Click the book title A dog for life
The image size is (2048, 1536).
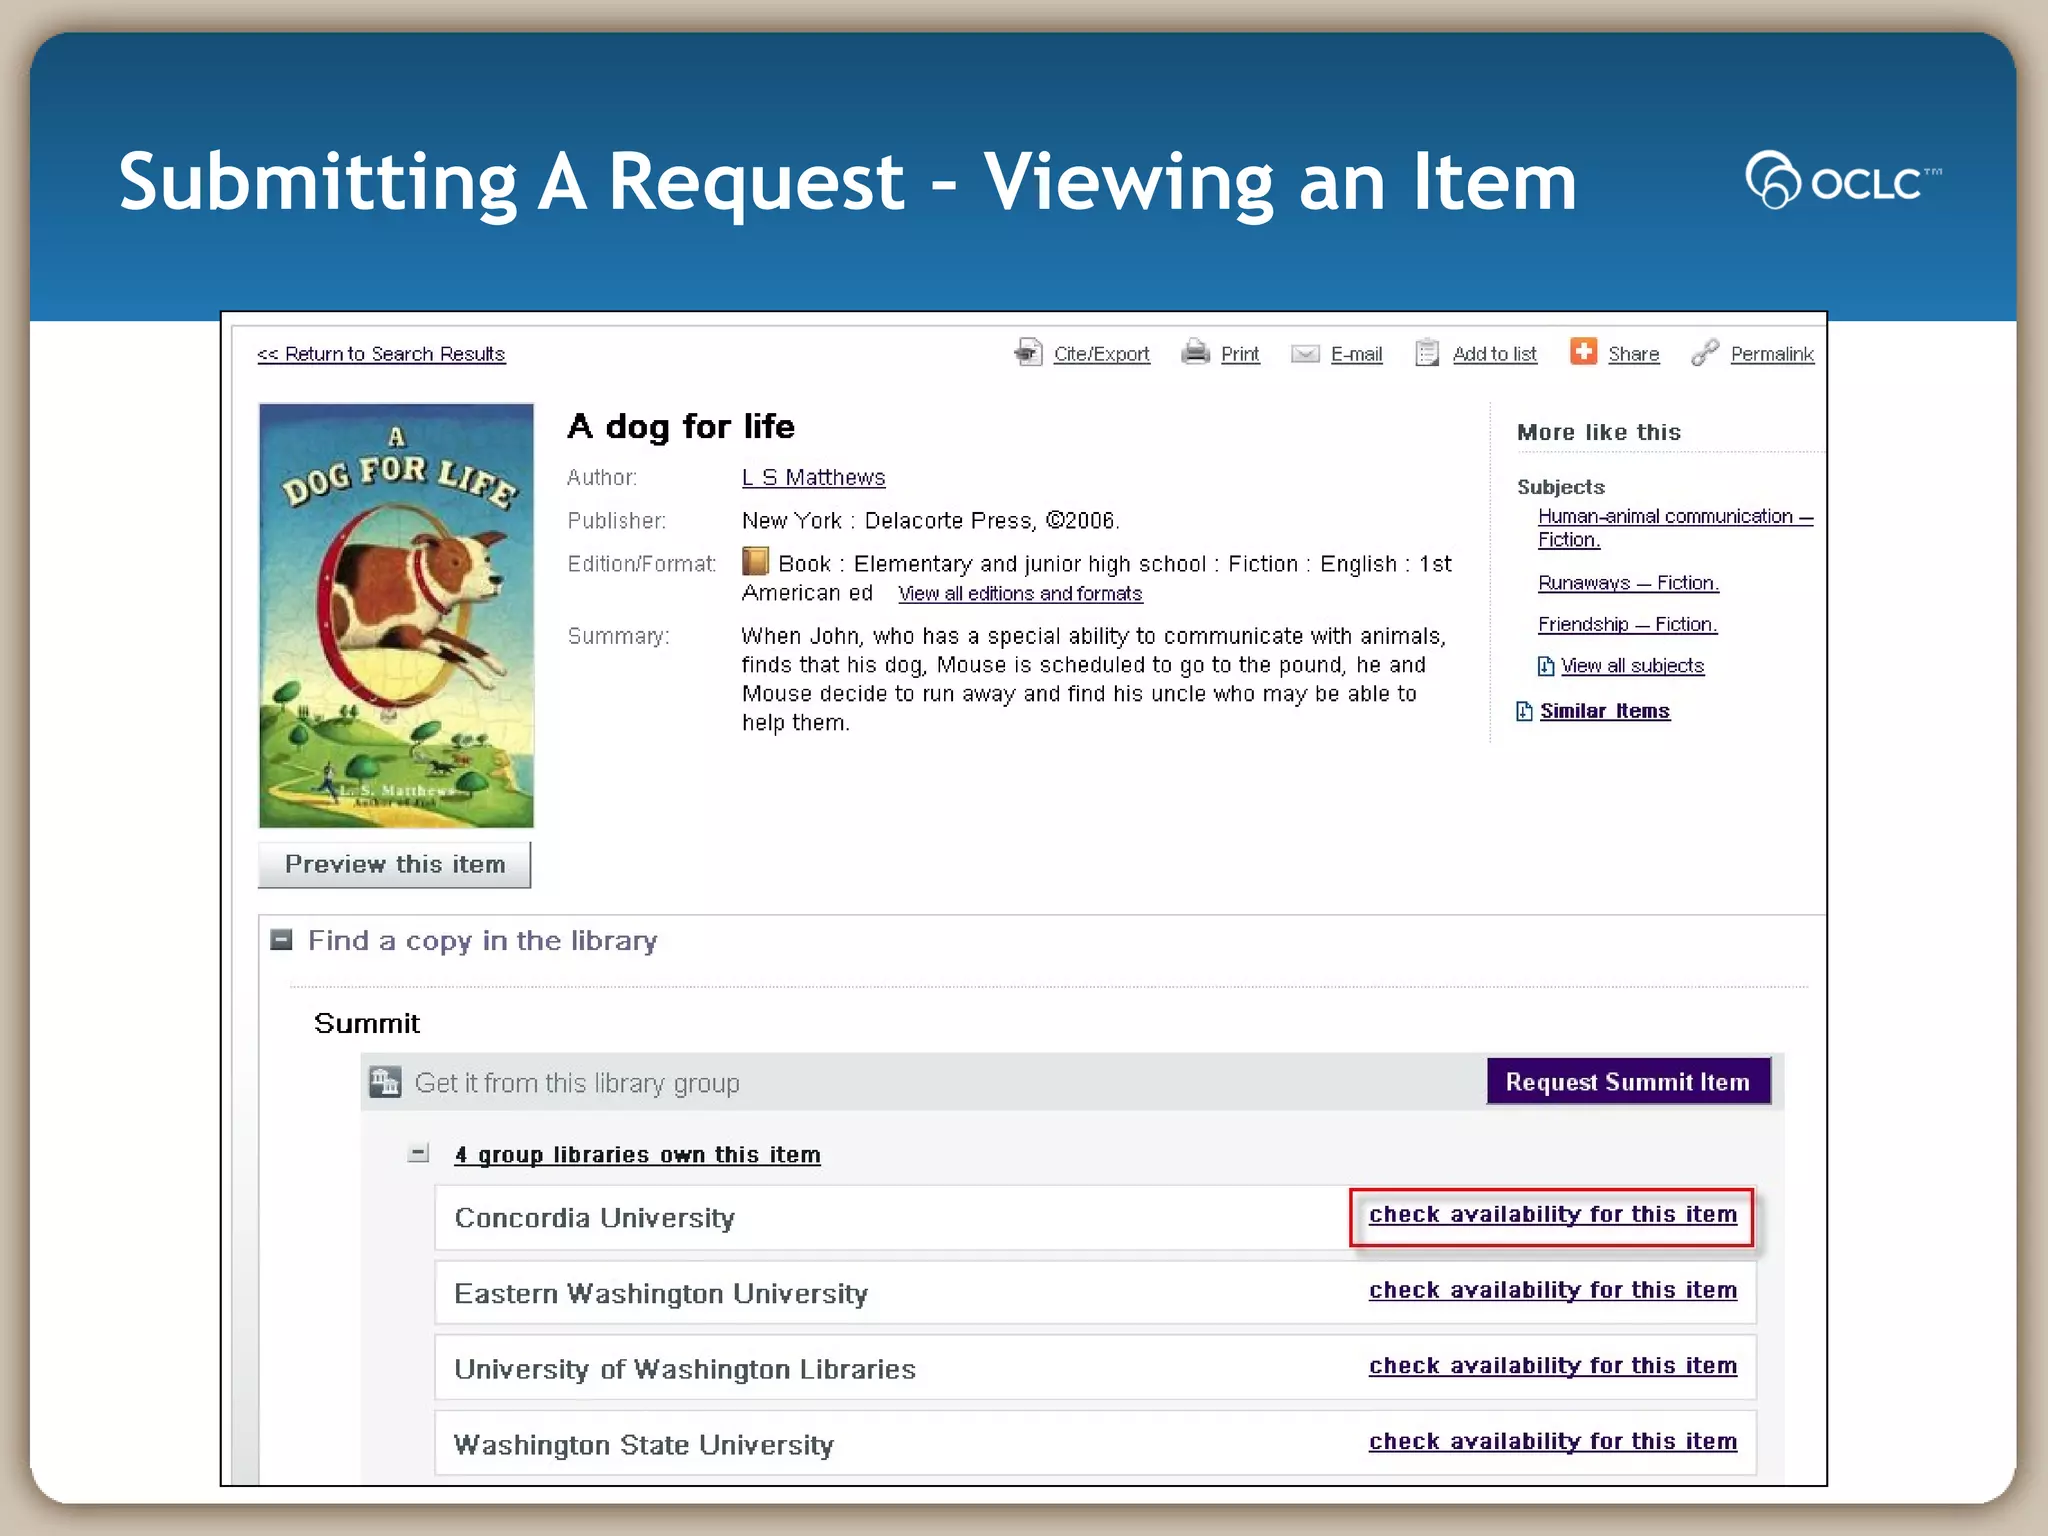point(680,427)
